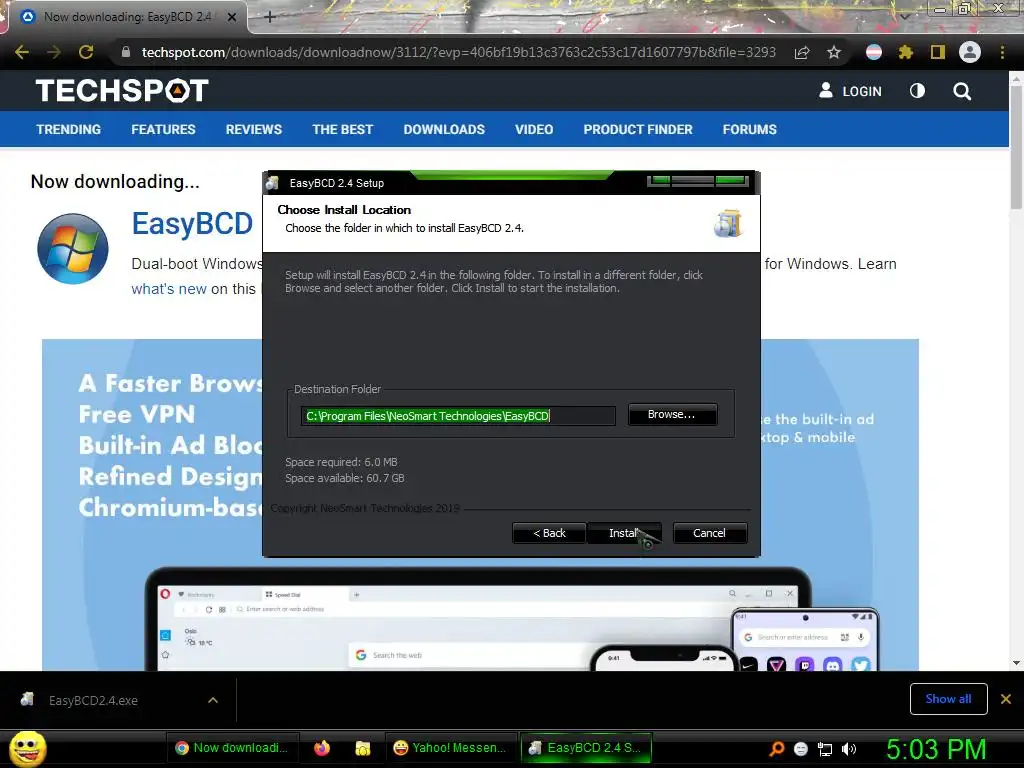This screenshot has height=768, width=1024.
Task: Click the scrollbar down arrow
Action: pos(1016,663)
